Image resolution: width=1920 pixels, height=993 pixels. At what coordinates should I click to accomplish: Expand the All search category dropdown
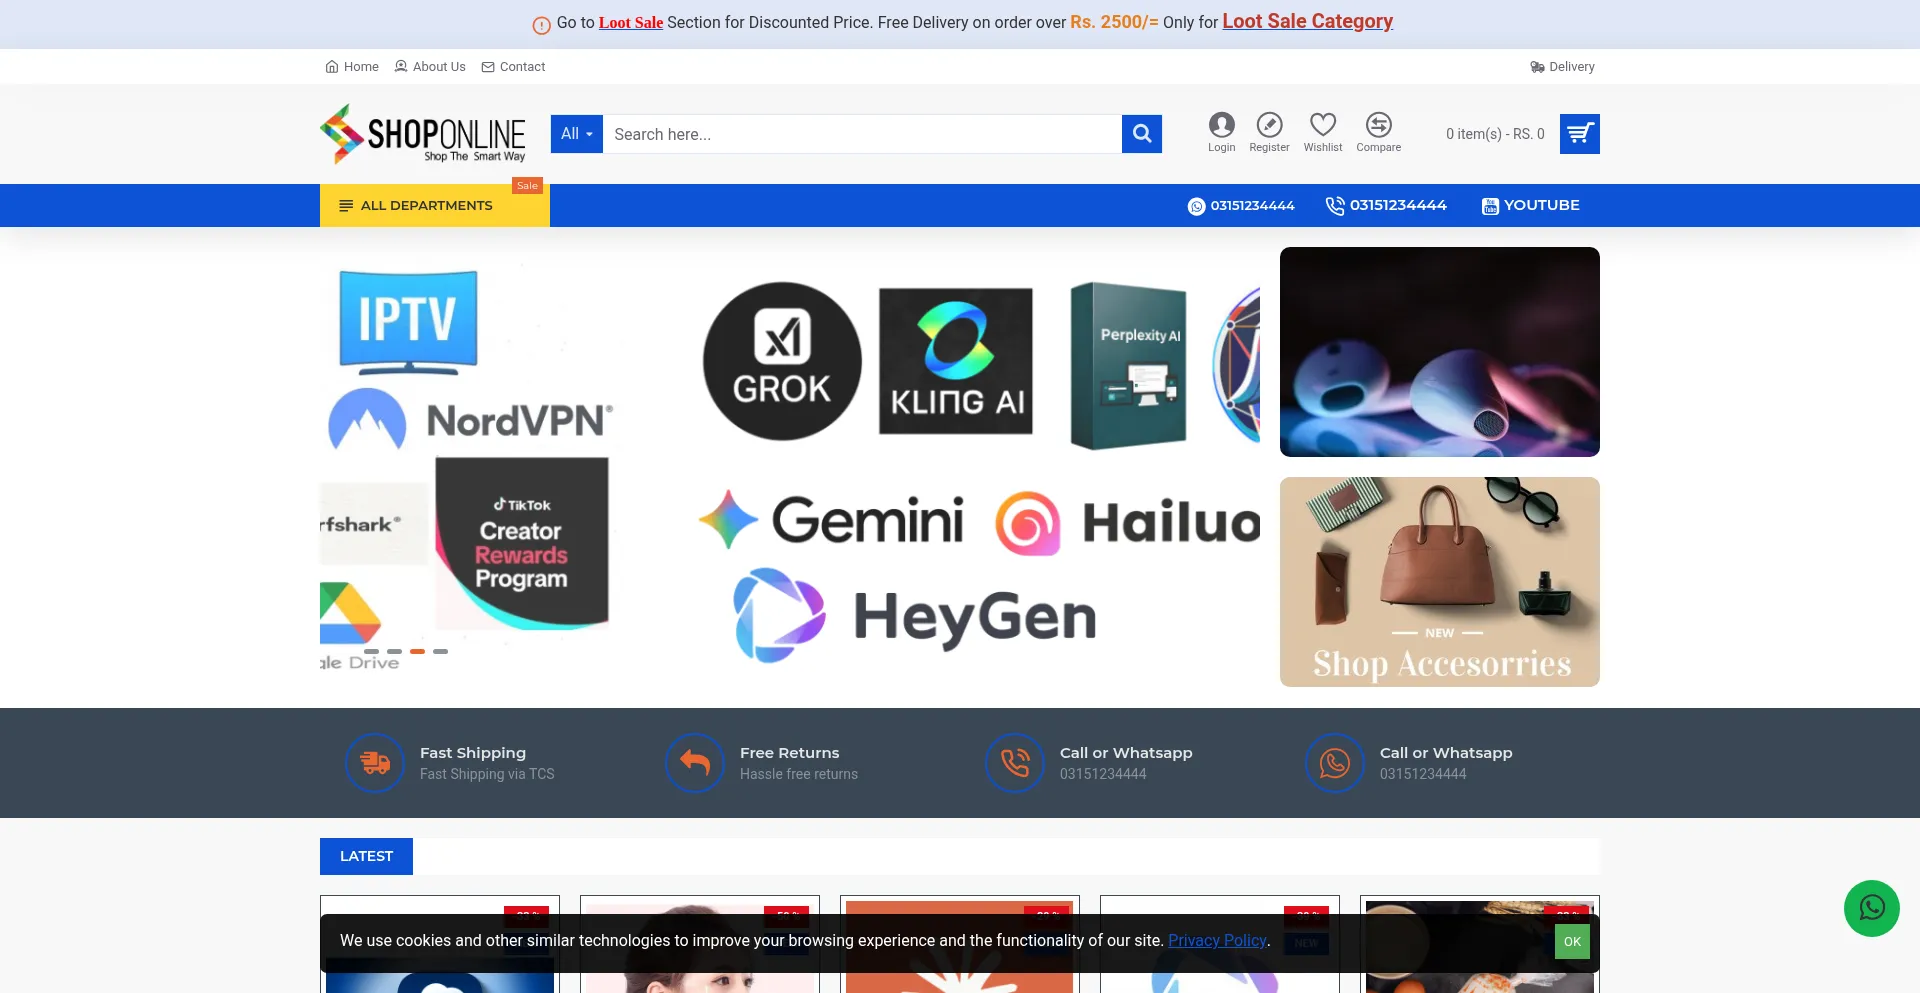point(577,134)
